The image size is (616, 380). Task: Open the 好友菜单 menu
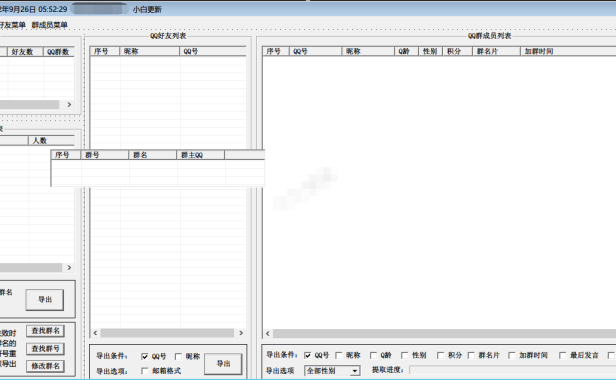coord(13,25)
